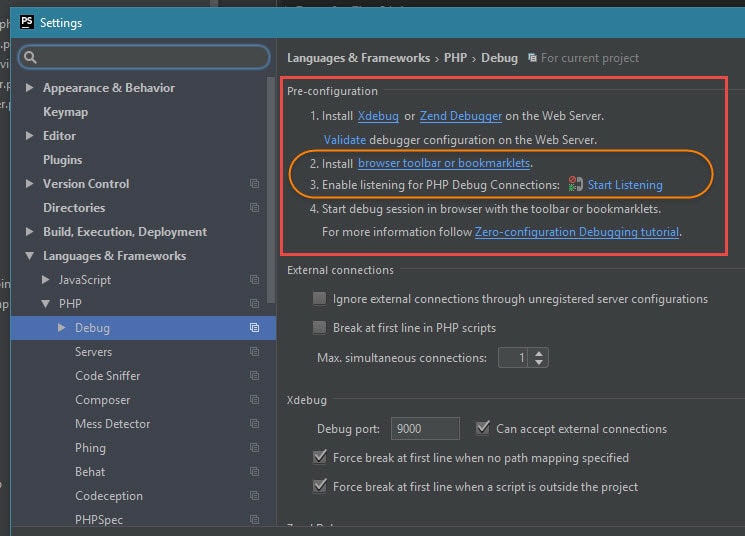Open Directories settings page
Viewport: 745px width, 536px height.
(x=74, y=208)
